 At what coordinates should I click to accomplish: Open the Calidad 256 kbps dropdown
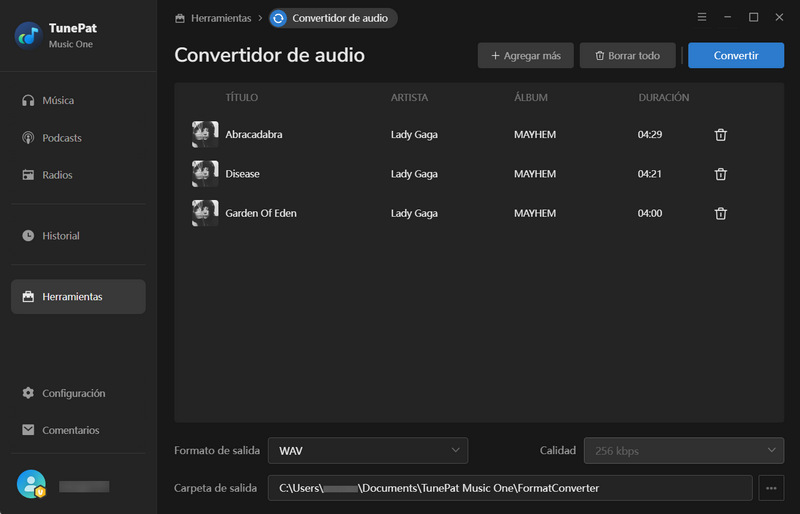[684, 451]
